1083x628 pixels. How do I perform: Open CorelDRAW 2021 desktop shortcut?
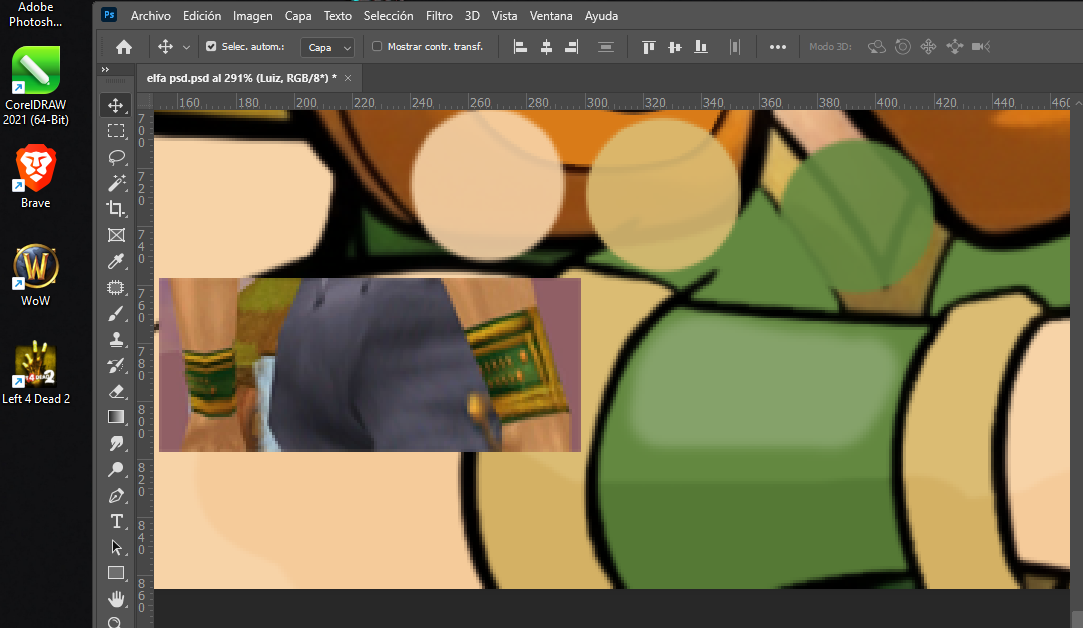click(35, 86)
